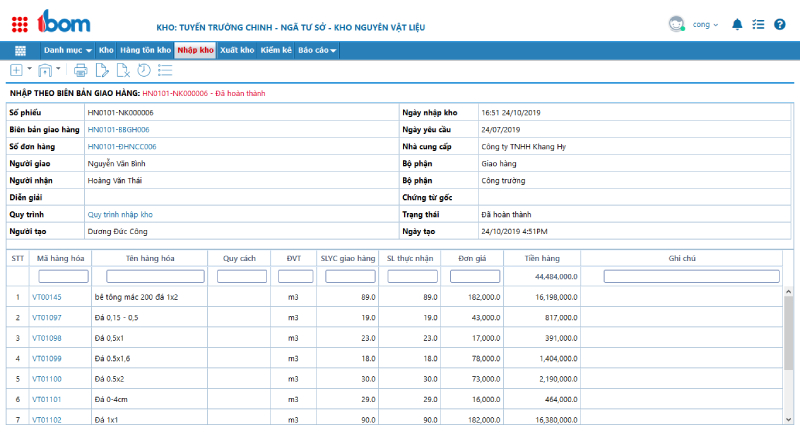Sort by Tên hàng hóa column header
This screenshot has height=446, width=800.
tap(150, 258)
